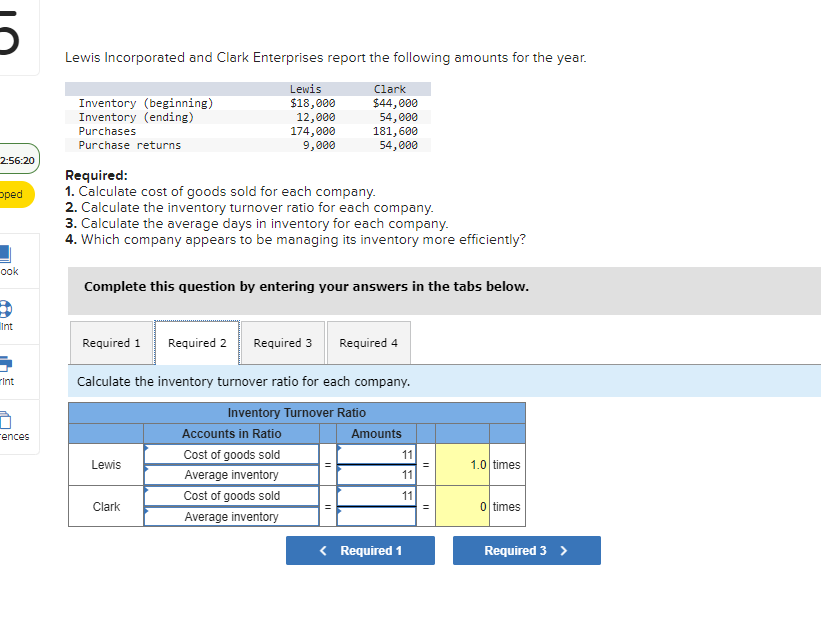Click the left chevron on Required 1 button
Viewport: 821px width, 641px height.
(323, 550)
